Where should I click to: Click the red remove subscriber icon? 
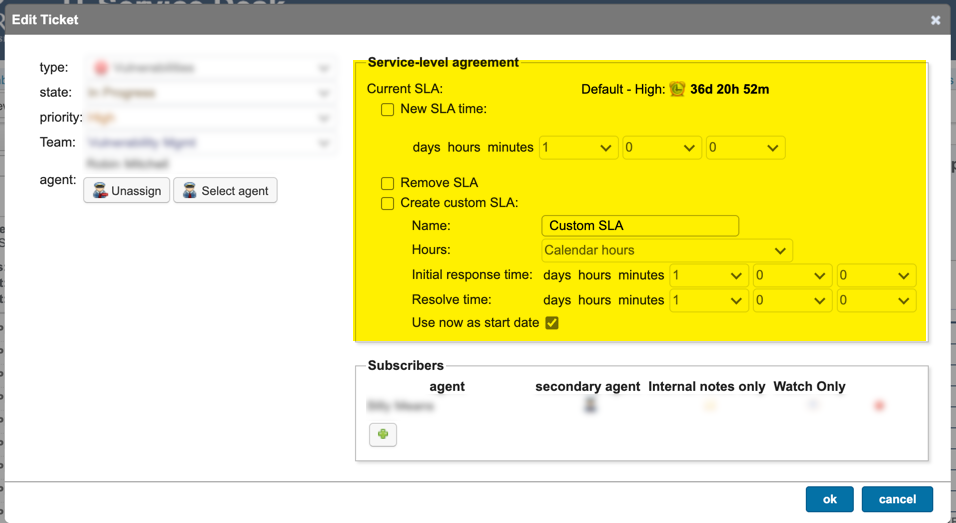click(x=879, y=406)
